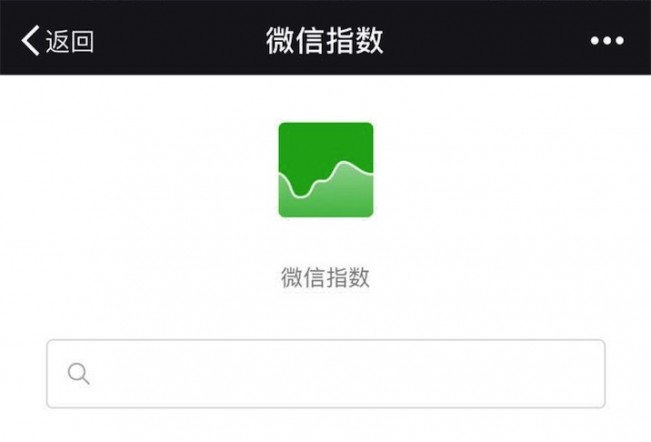Screen dimensions: 651x442
Task: Click the peak of the chart curve icon
Action: (x=344, y=162)
